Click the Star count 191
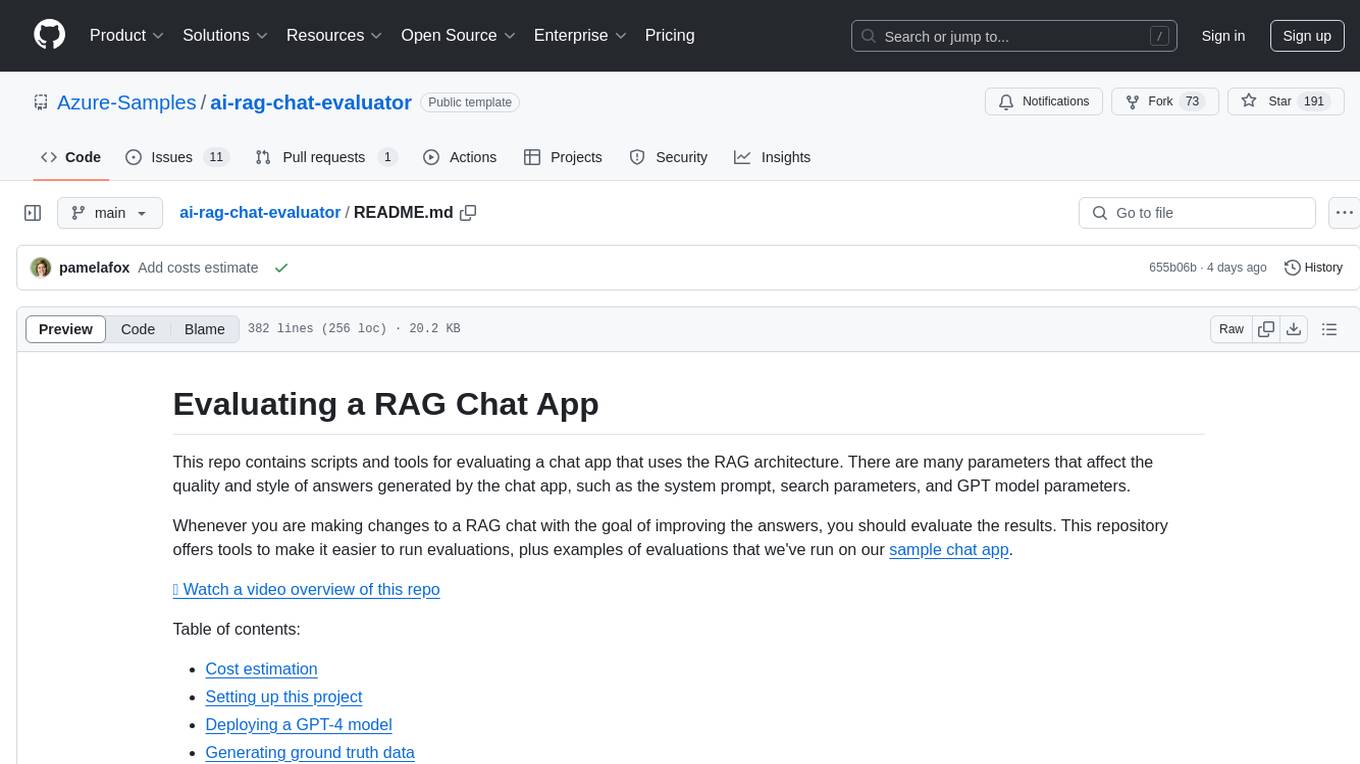This screenshot has height=764, width=1360. [1314, 102]
